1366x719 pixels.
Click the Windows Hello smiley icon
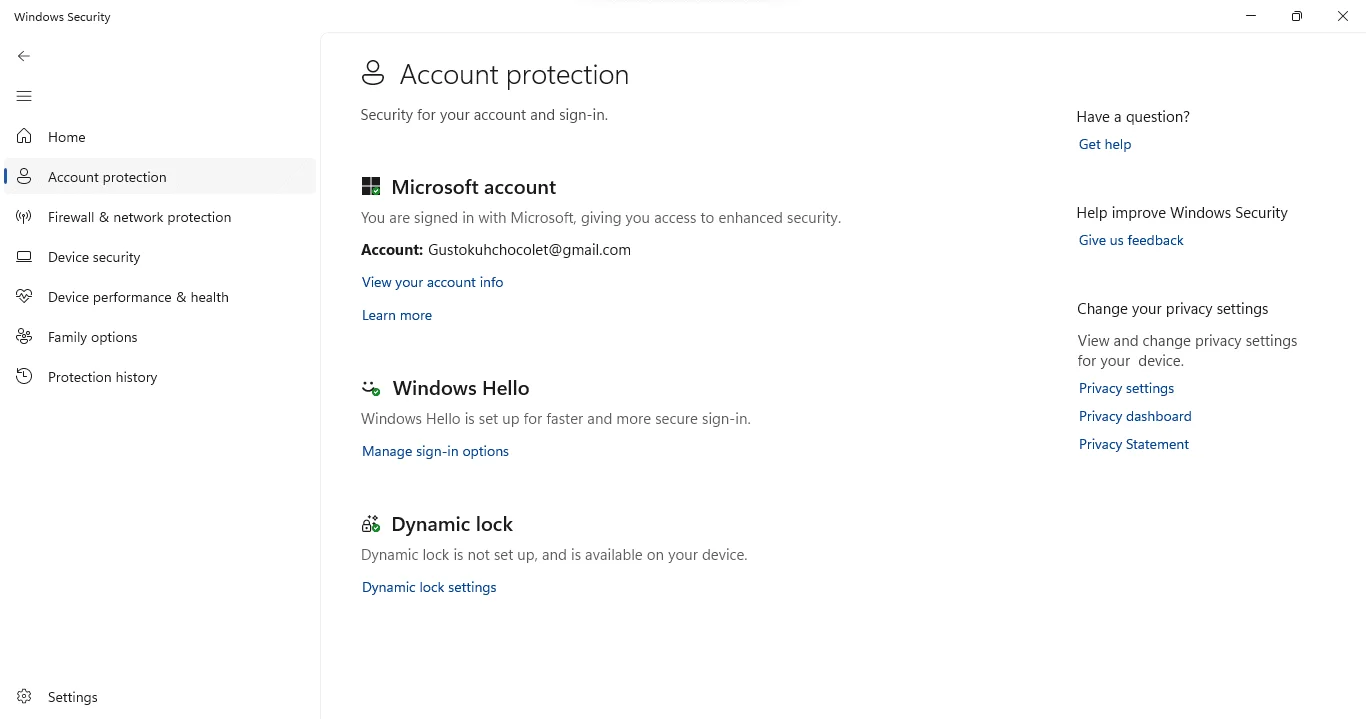point(371,388)
